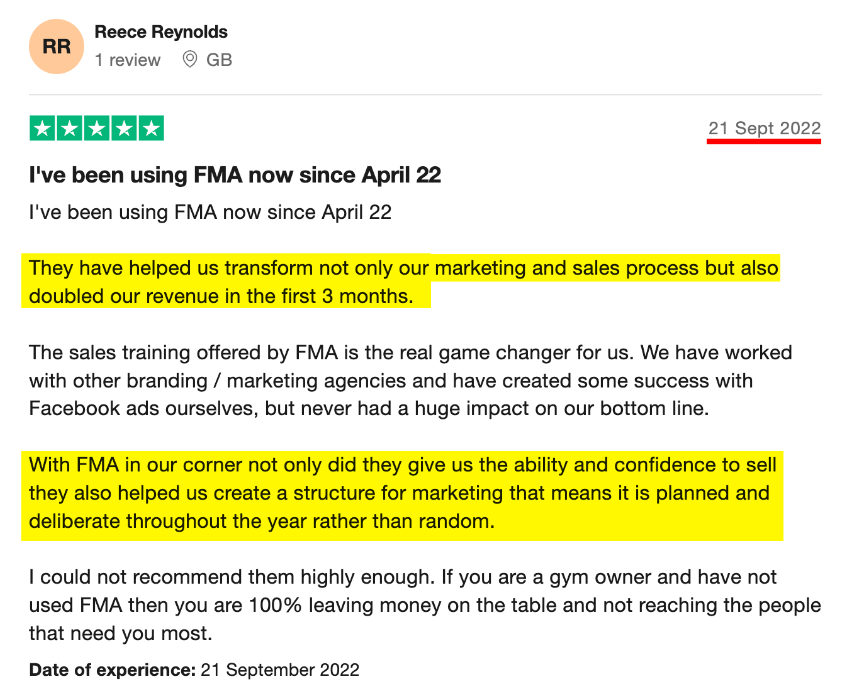Open Reece Reynolds profile name
This screenshot has width=854, height=694.
click(161, 32)
